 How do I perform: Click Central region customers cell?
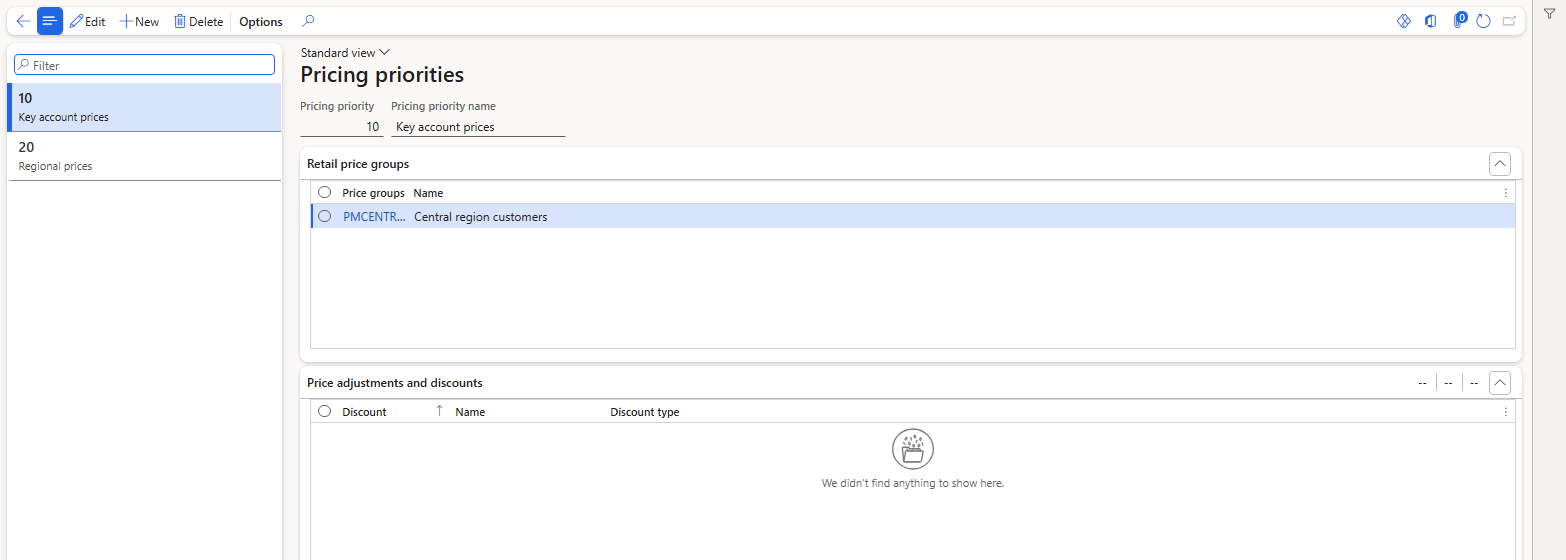coord(481,217)
